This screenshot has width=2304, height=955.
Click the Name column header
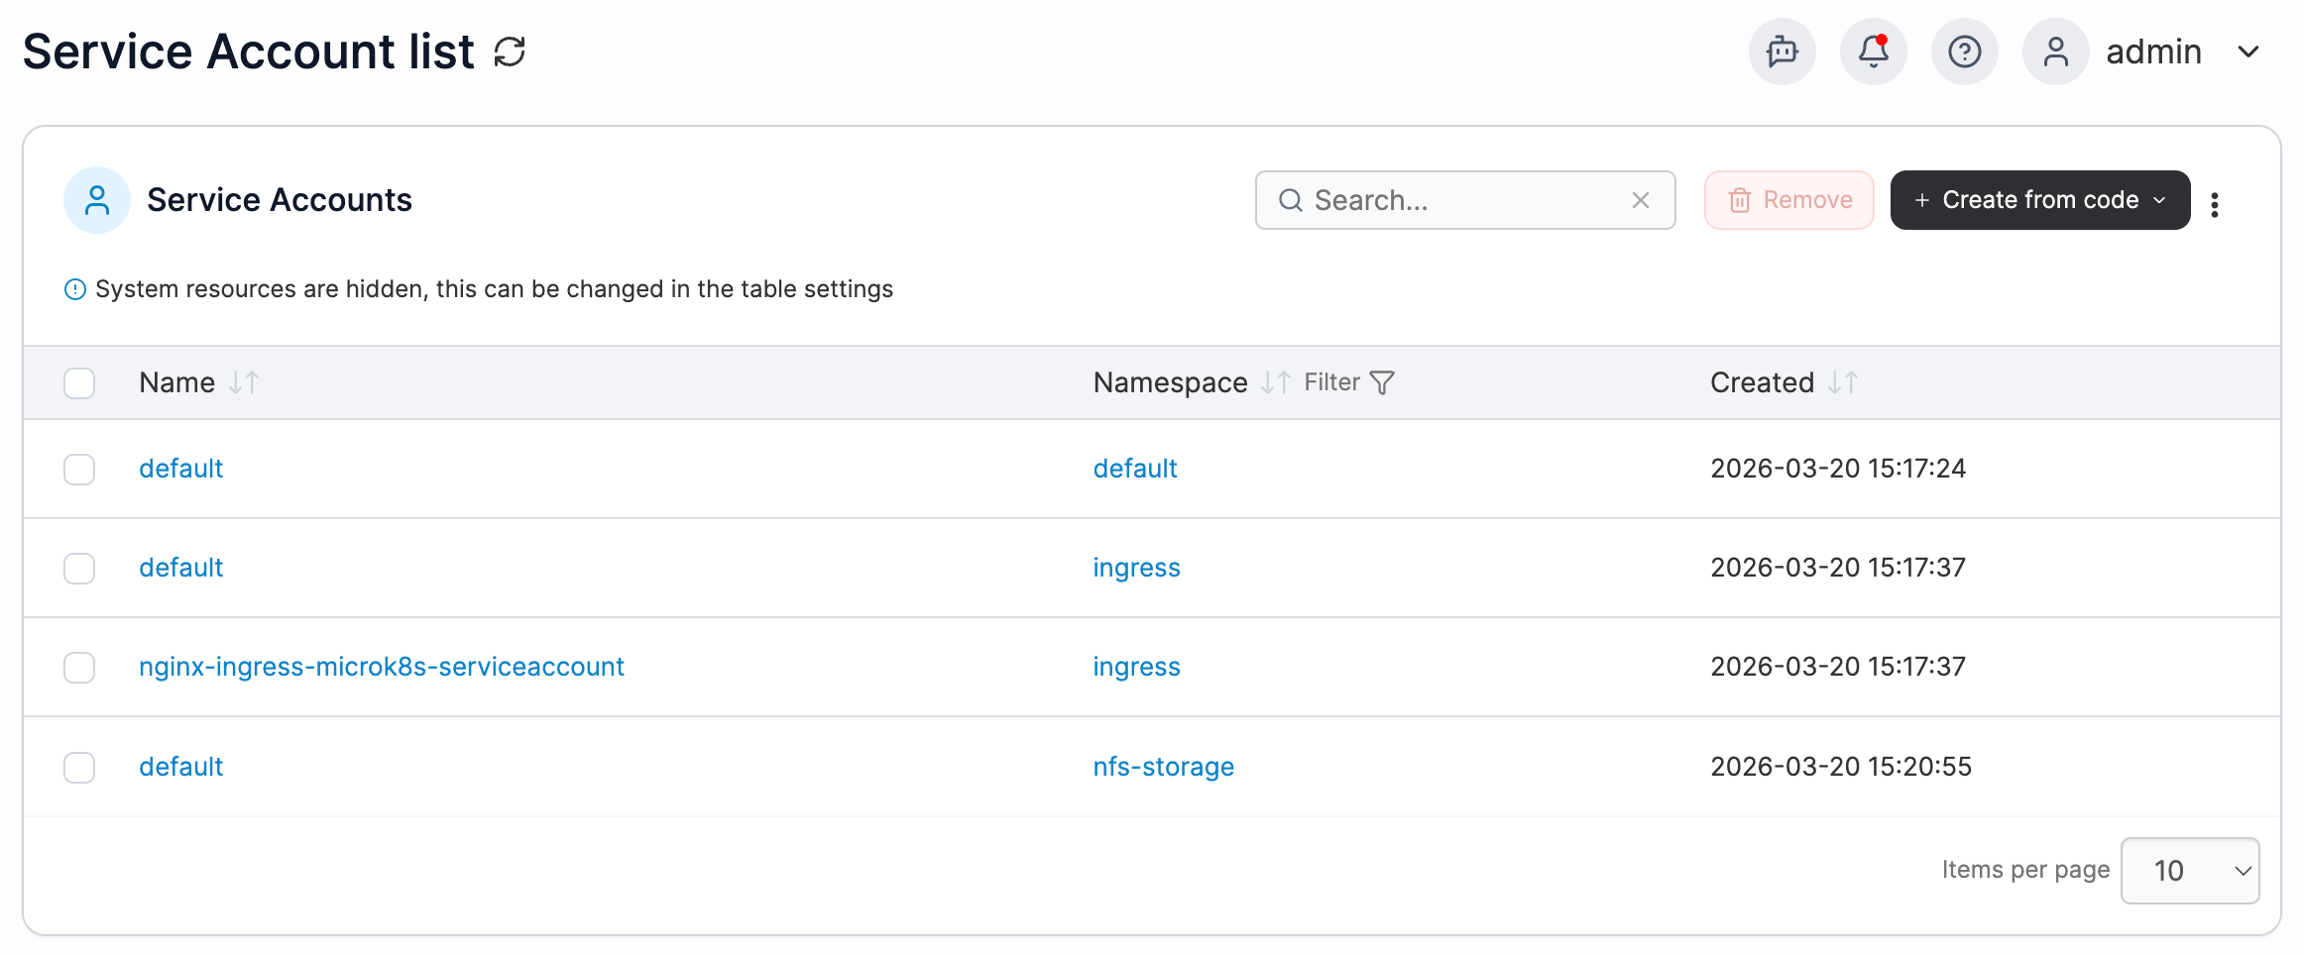pos(177,382)
